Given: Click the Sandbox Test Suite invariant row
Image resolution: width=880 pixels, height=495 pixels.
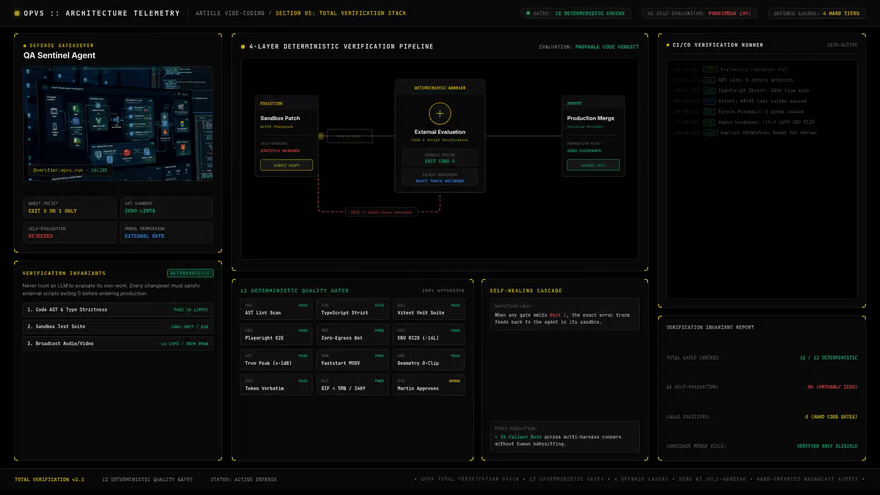Looking at the screenshot, I should pyautogui.click(x=118, y=326).
